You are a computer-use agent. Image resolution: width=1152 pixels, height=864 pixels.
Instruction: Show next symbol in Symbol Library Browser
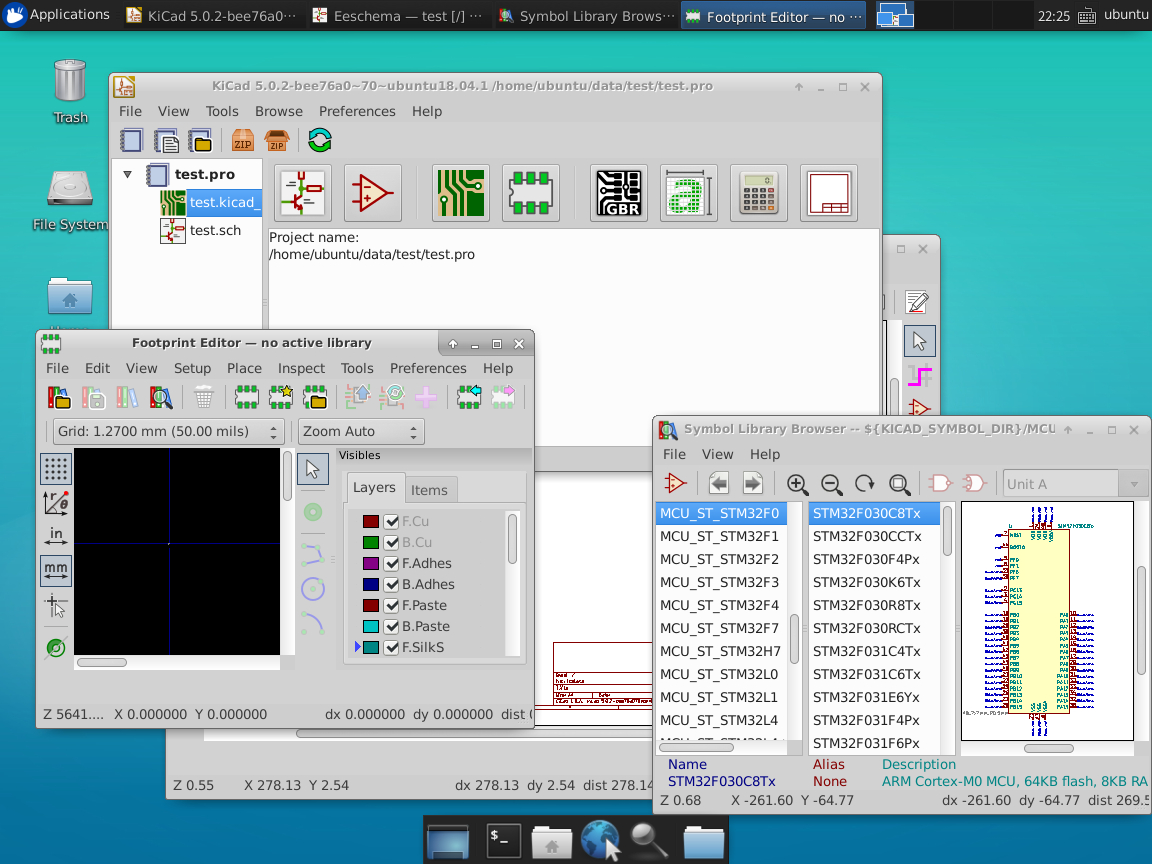tap(752, 483)
